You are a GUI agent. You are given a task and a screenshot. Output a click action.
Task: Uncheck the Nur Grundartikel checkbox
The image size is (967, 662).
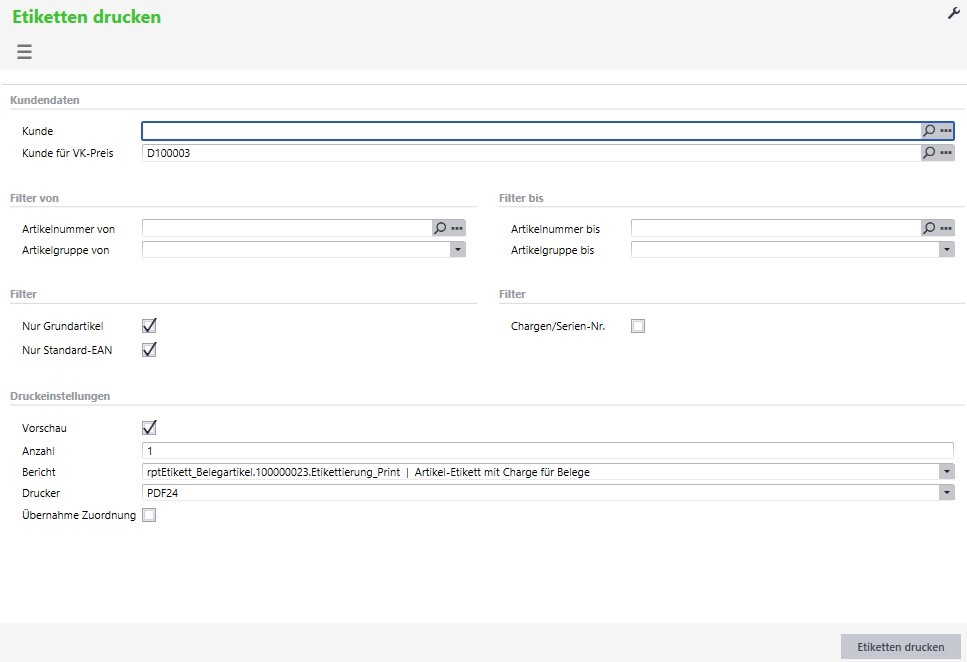[150, 326]
